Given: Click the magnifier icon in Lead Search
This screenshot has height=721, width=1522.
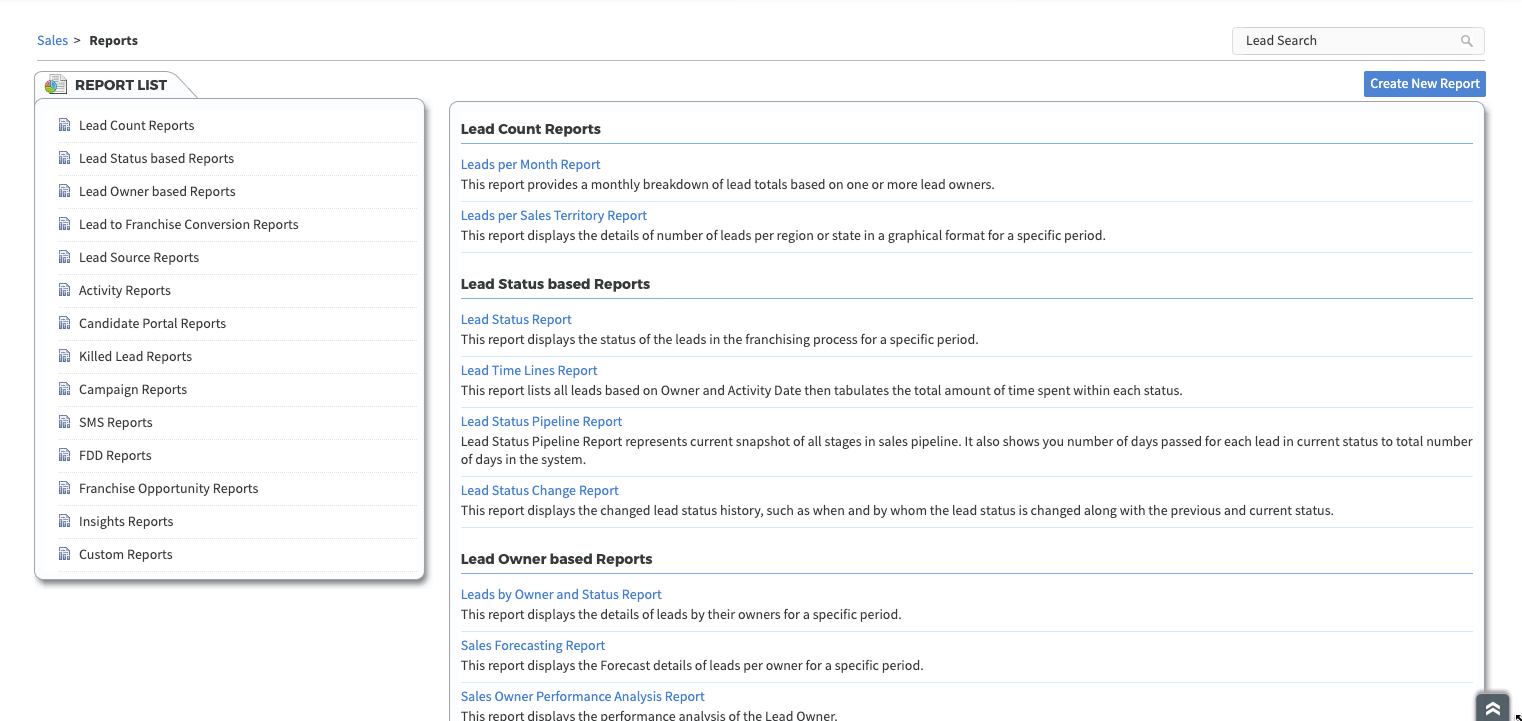Looking at the screenshot, I should tap(1467, 41).
